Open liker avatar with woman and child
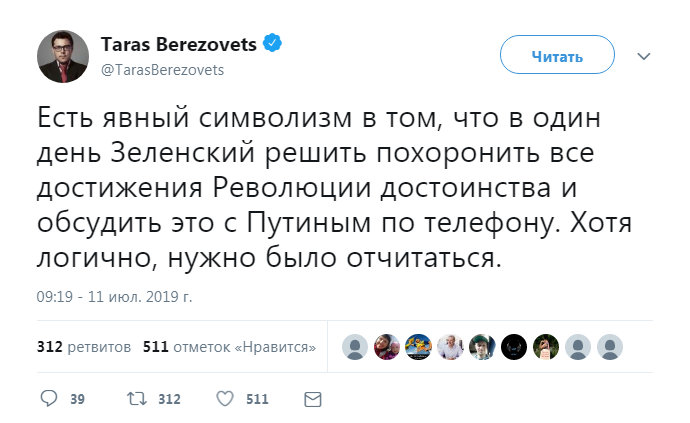 (x=386, y=347)
